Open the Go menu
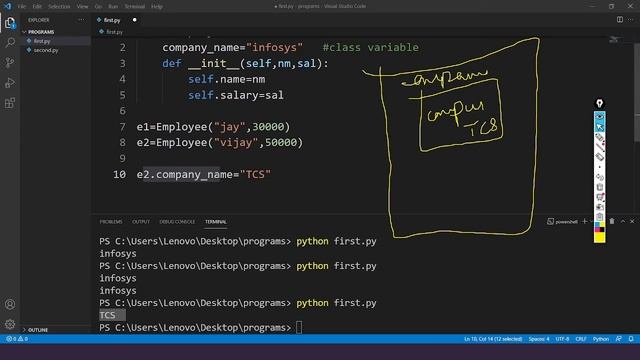 (98, 7)
